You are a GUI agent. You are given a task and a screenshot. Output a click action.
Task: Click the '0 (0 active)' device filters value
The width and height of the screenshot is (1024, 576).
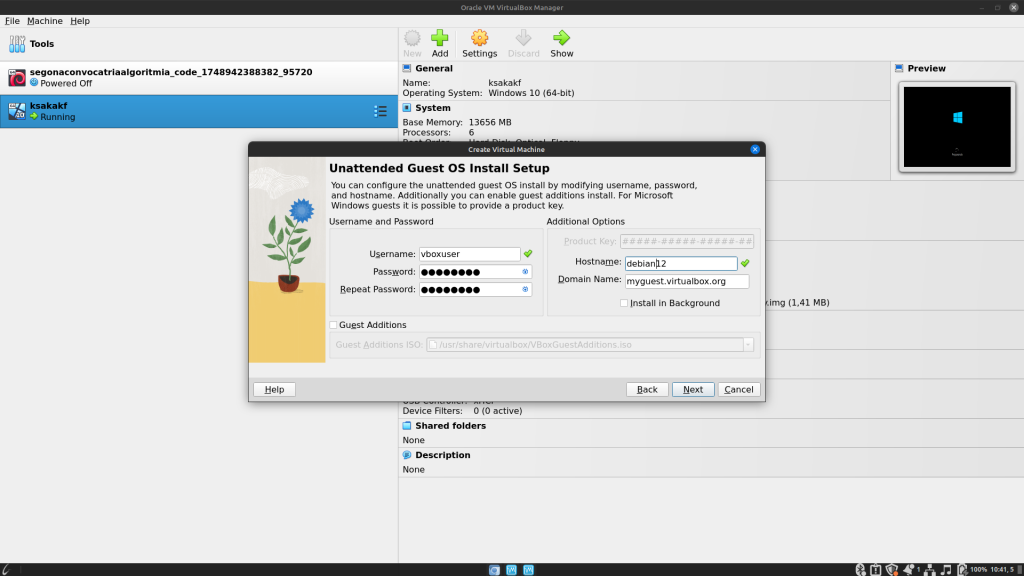(x=497, y=411)
